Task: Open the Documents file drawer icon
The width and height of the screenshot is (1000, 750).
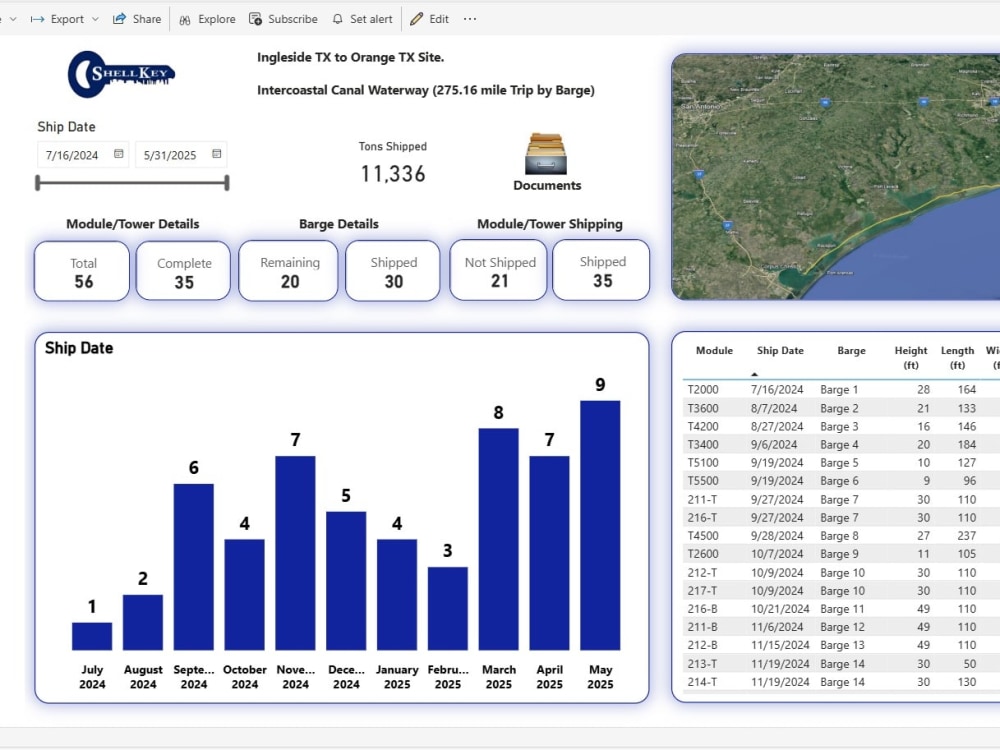Action: click(546, 154)
